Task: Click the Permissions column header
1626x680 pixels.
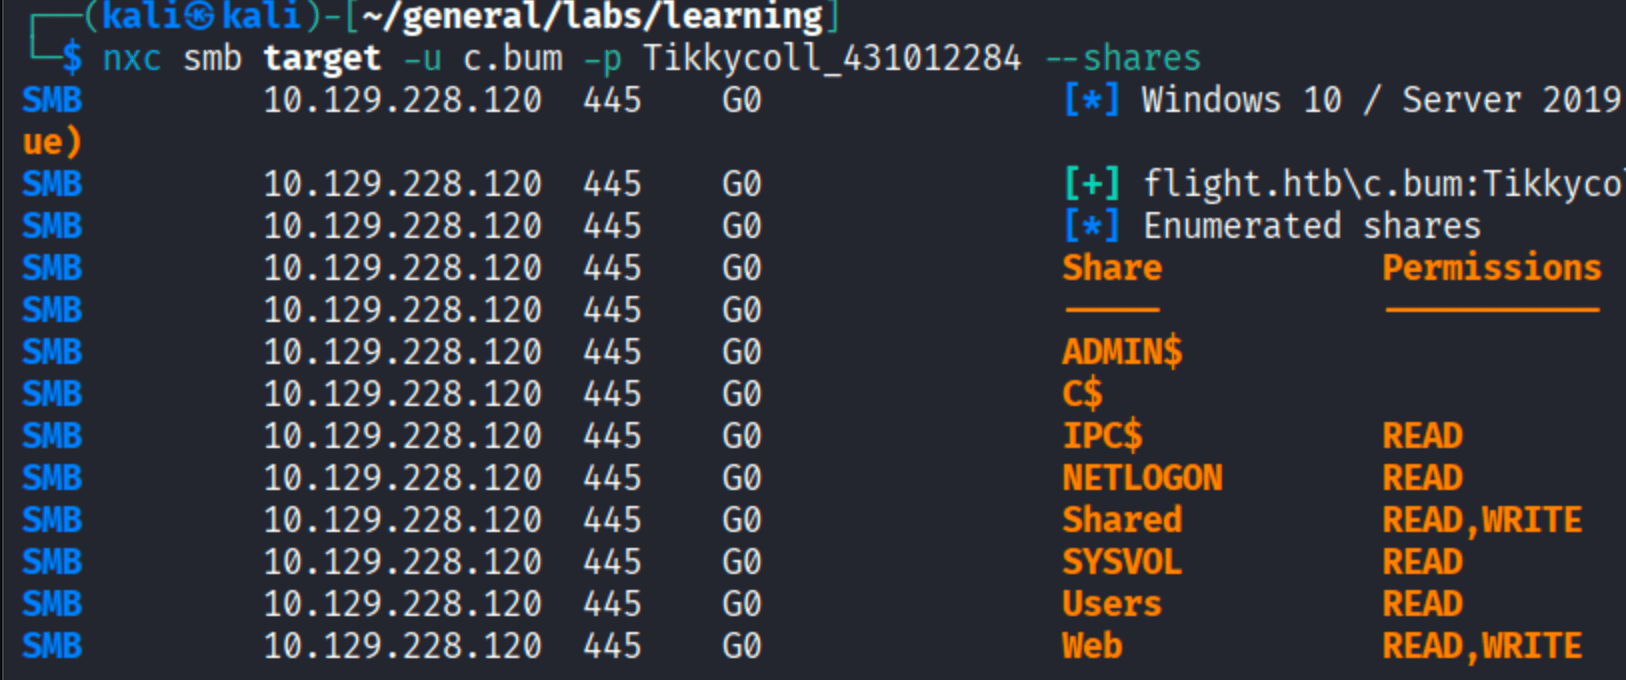Action: (1492, 268)
